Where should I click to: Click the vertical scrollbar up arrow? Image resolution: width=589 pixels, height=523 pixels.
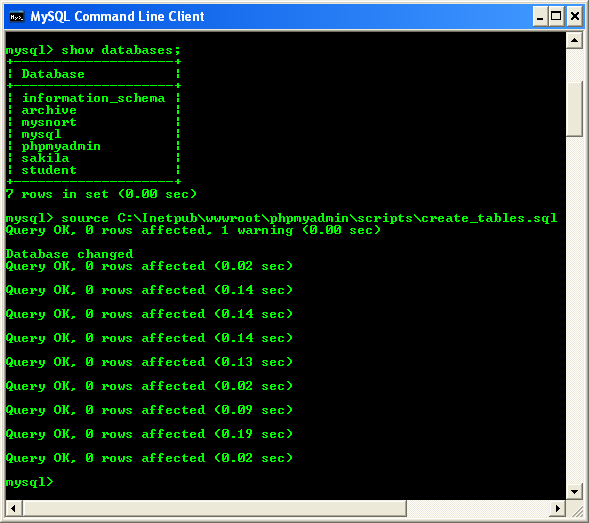[574, 40]
